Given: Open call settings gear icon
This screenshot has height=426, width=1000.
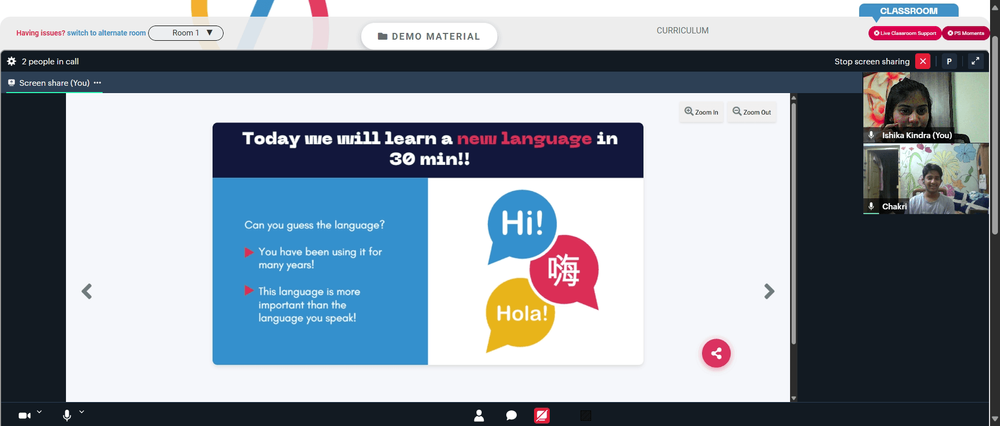Looking at the screenshot, I should tap(11, 61).
